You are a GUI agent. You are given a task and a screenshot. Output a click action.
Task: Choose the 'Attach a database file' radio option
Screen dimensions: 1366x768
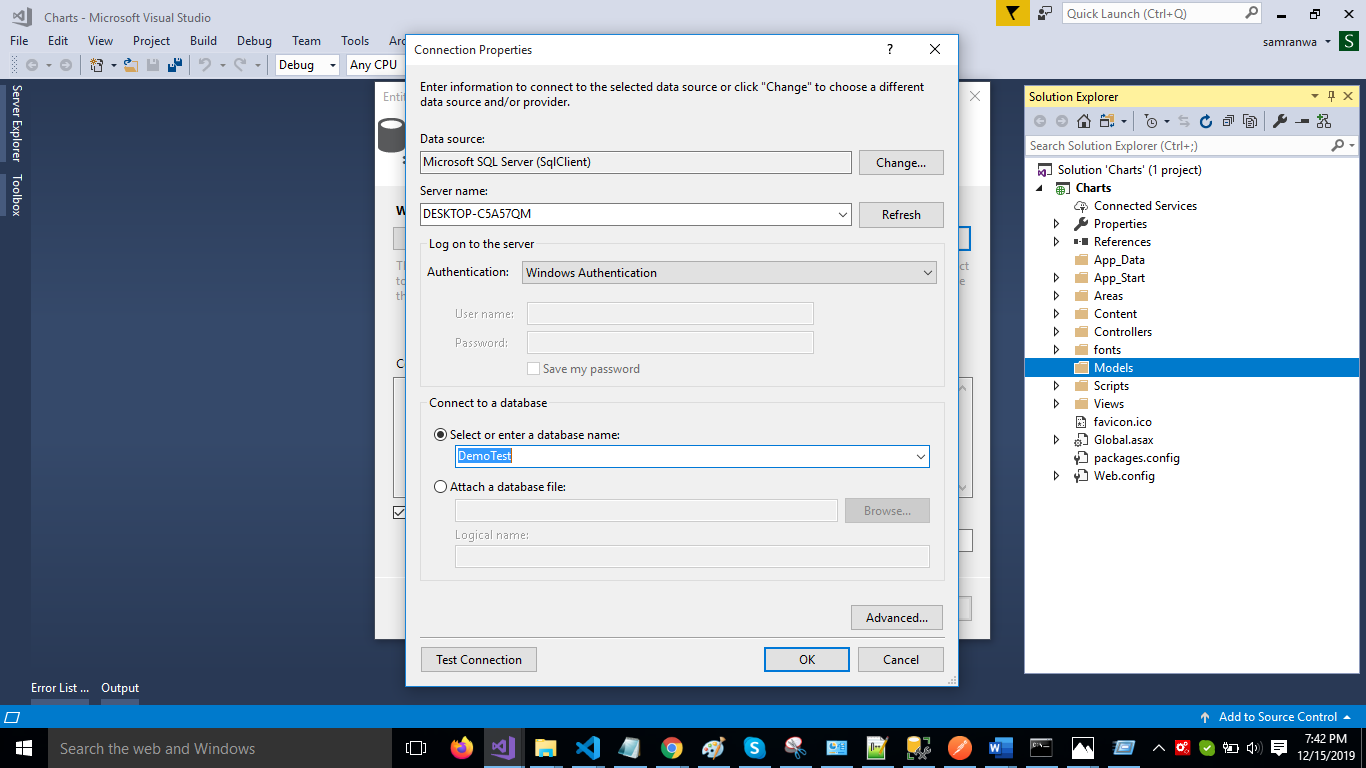point(441,487)
